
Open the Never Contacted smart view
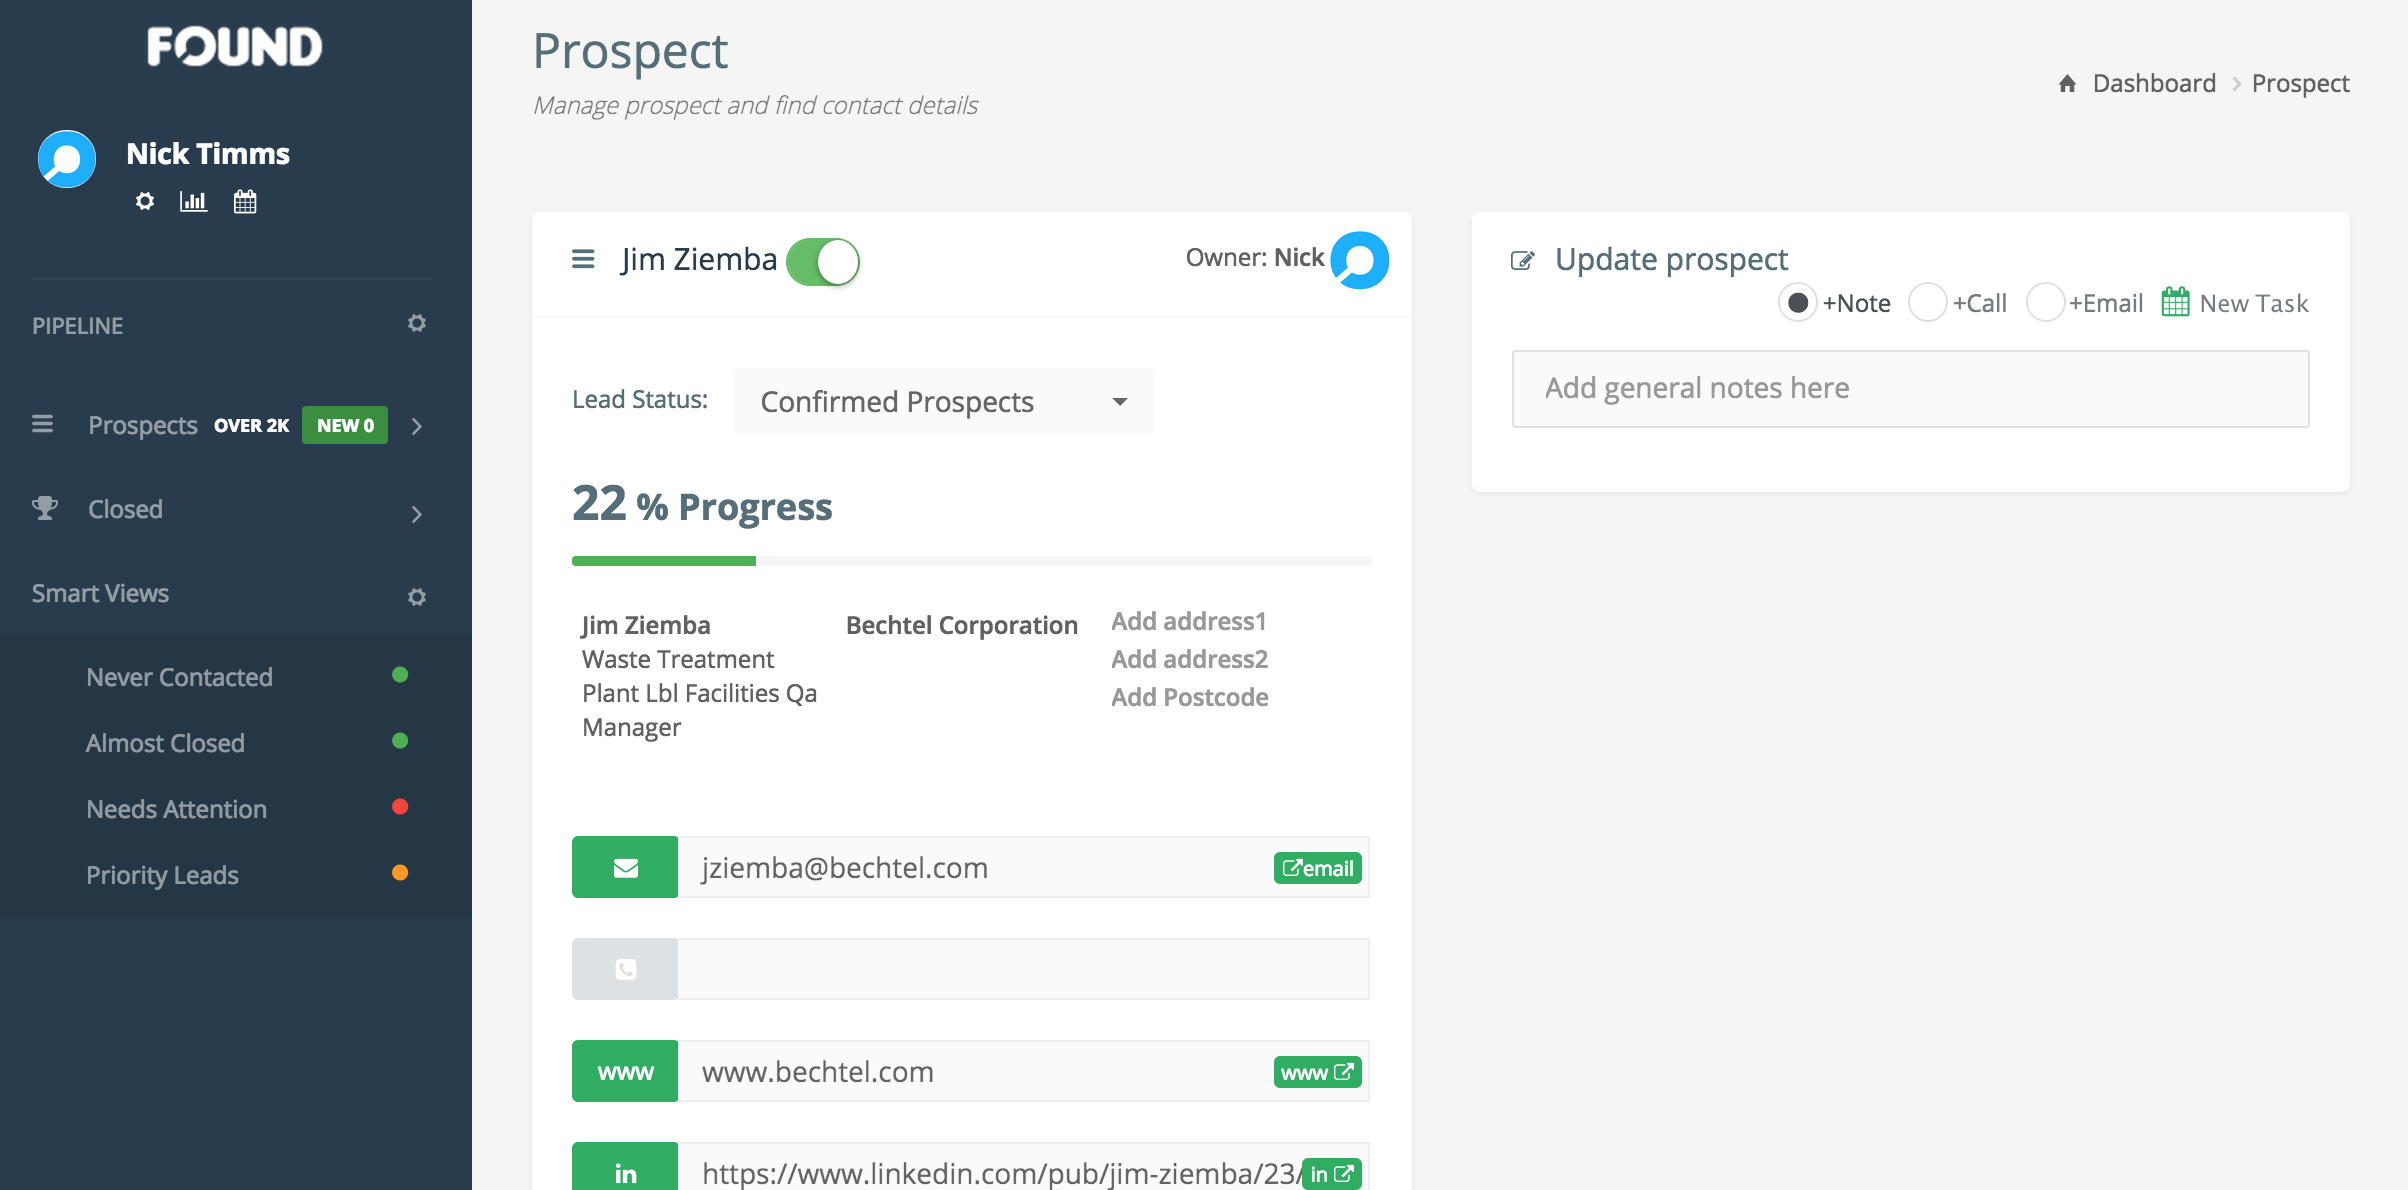(179, 677)
